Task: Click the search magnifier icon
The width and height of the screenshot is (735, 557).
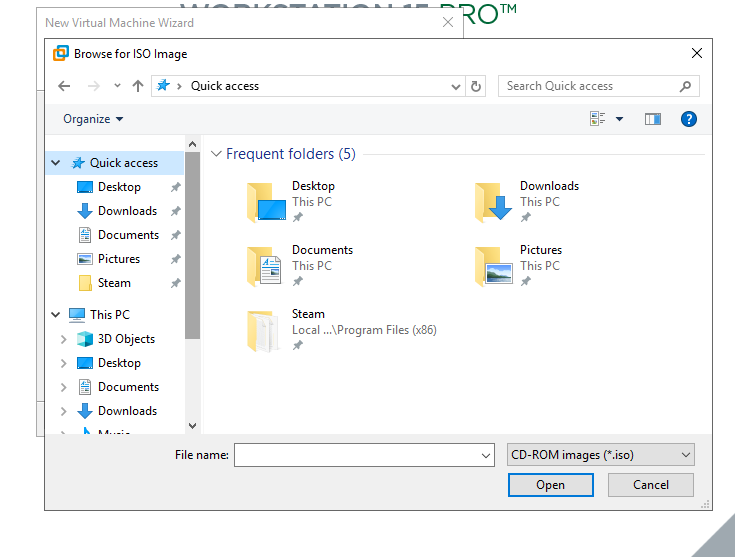Action: [685, 86]
